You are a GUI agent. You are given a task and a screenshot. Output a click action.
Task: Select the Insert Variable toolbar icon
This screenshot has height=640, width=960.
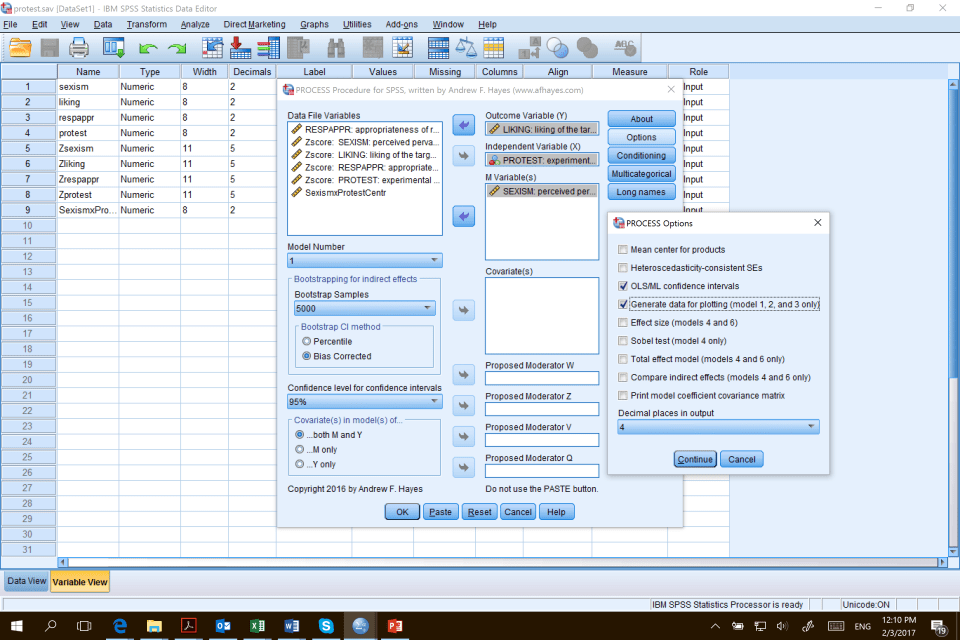click(402, 46)
